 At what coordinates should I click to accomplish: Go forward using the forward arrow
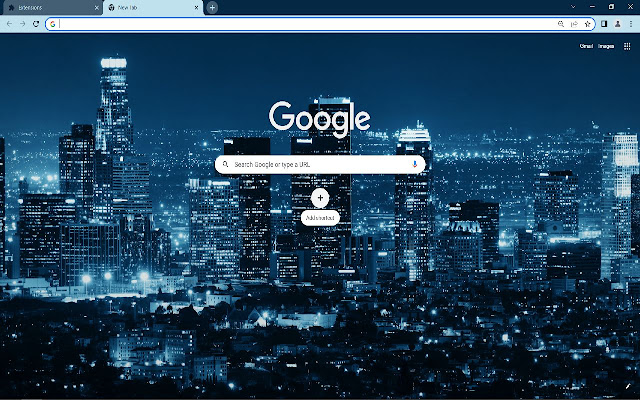pyautogui.click(x=22, y=24)
